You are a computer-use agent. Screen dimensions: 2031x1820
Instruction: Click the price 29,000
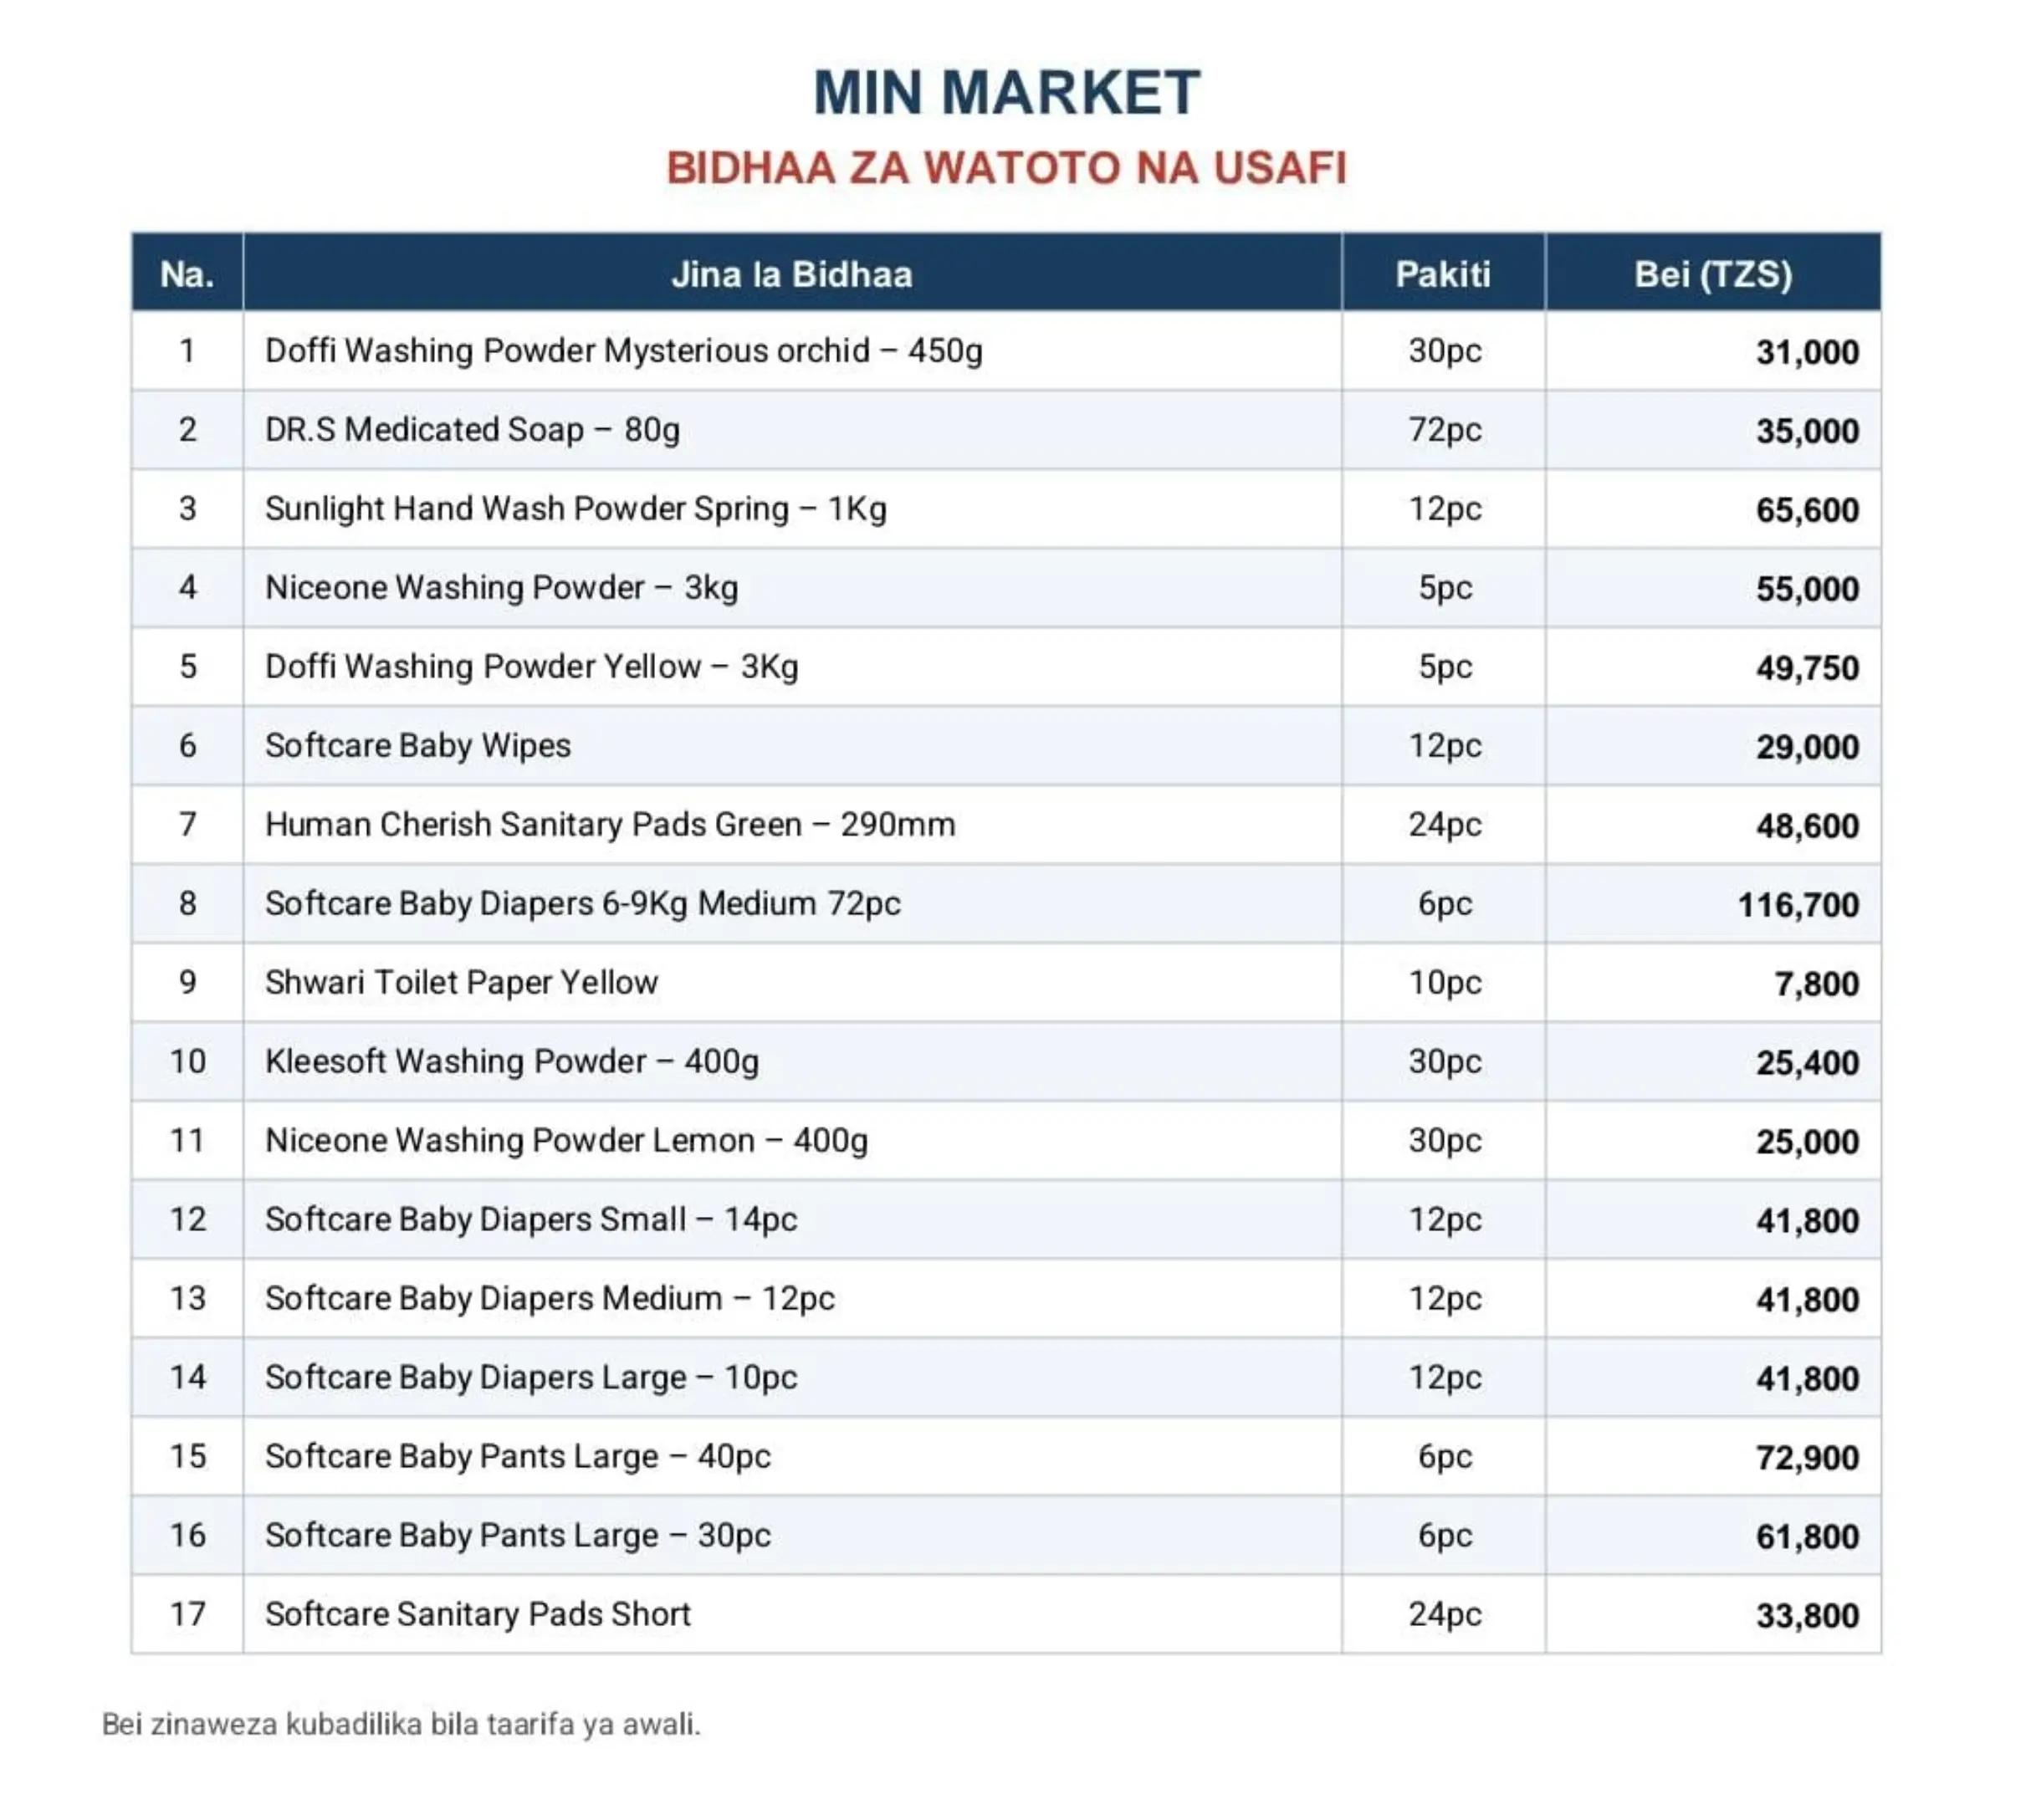[1807, 747]
